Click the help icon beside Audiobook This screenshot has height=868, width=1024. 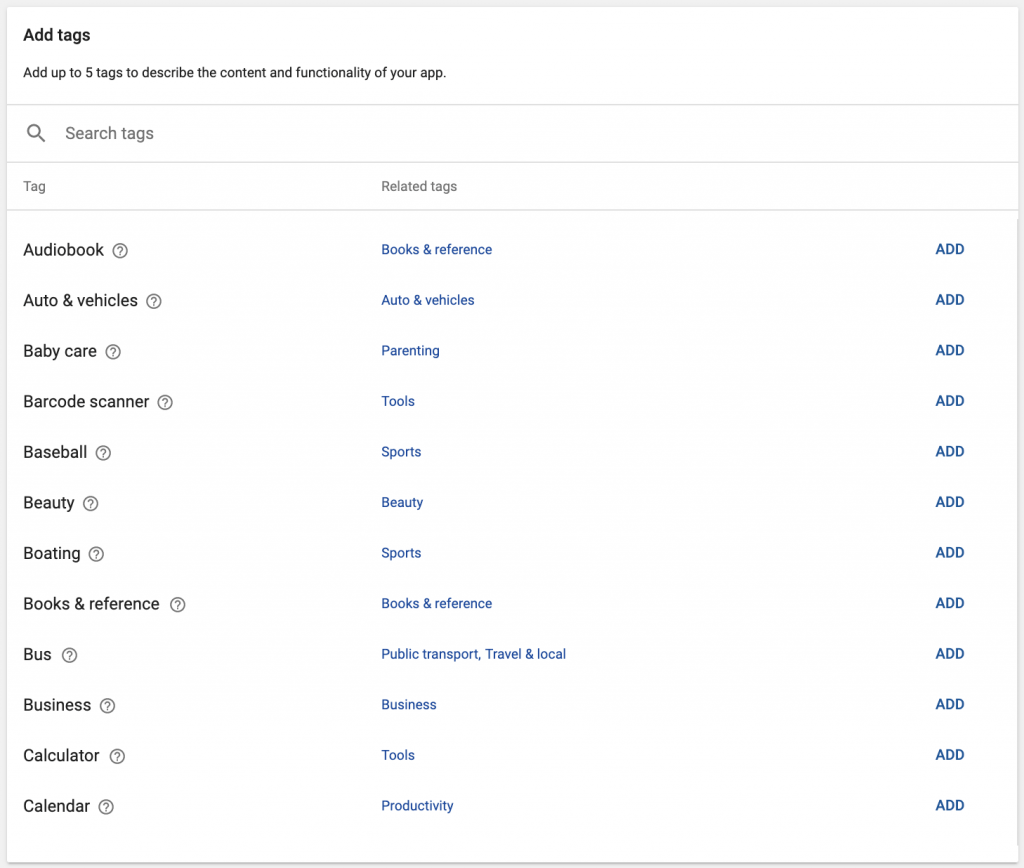[120, 251]
